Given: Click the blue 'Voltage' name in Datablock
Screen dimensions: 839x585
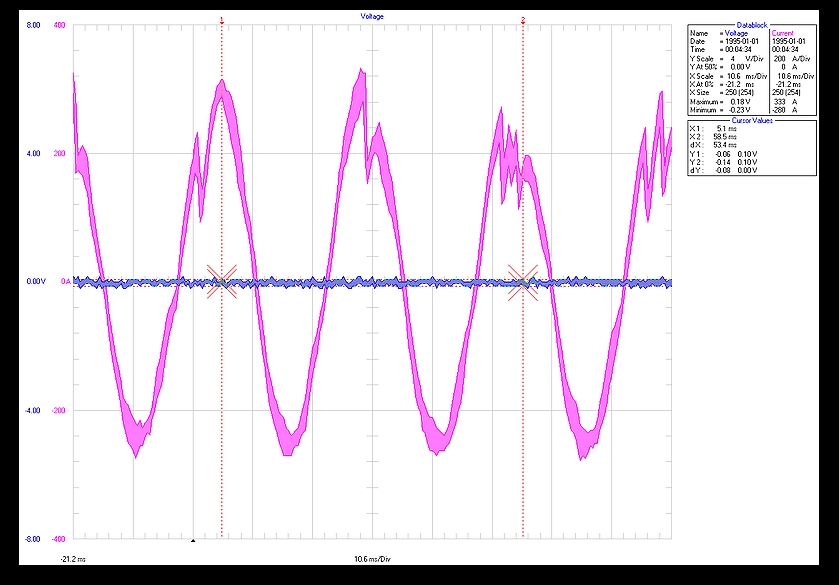Looking at the screenshot, I should pyautogui.click(x=736, y=33).
